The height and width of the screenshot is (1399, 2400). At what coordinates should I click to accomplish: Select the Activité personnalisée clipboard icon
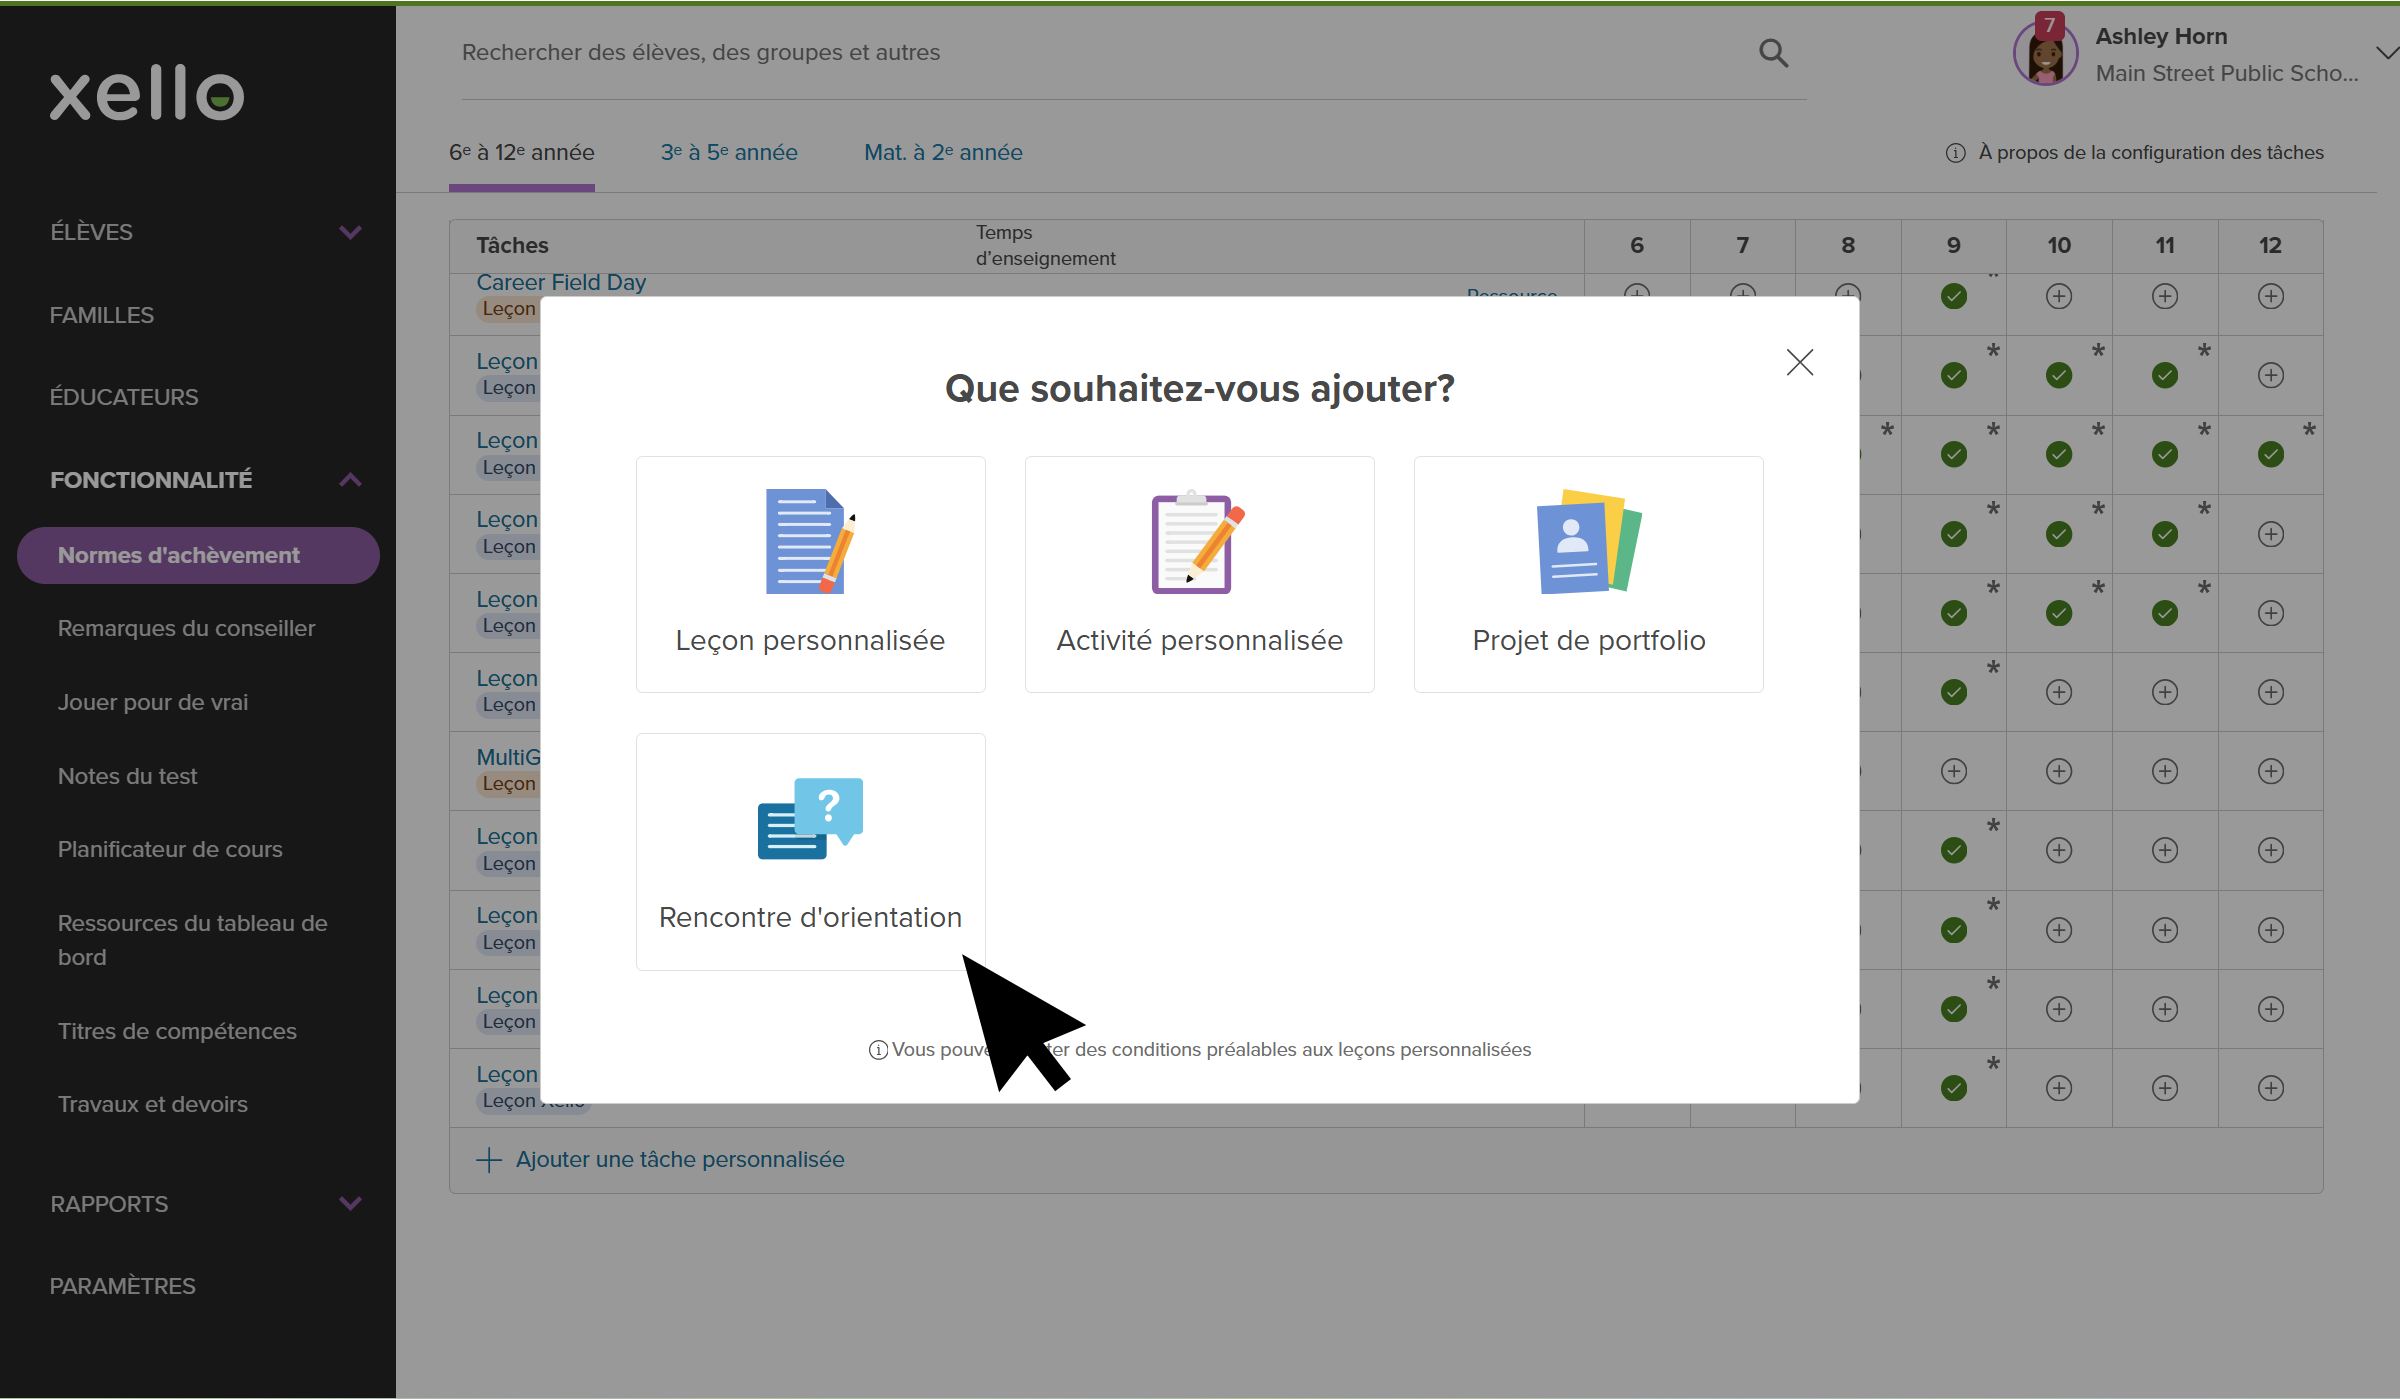(x=1197, y=543)
